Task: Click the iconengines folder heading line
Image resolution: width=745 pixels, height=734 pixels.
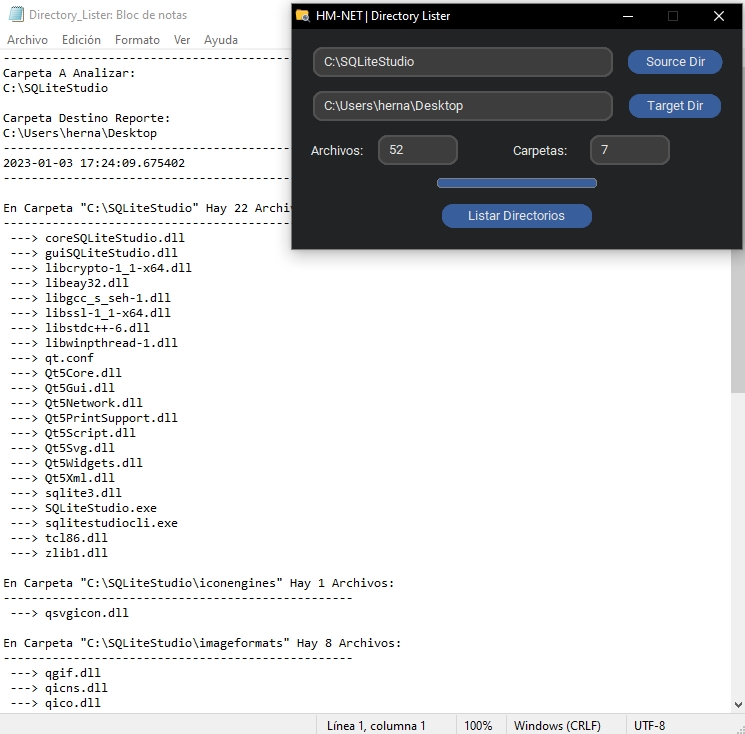Action: click(x=199, y=583)
